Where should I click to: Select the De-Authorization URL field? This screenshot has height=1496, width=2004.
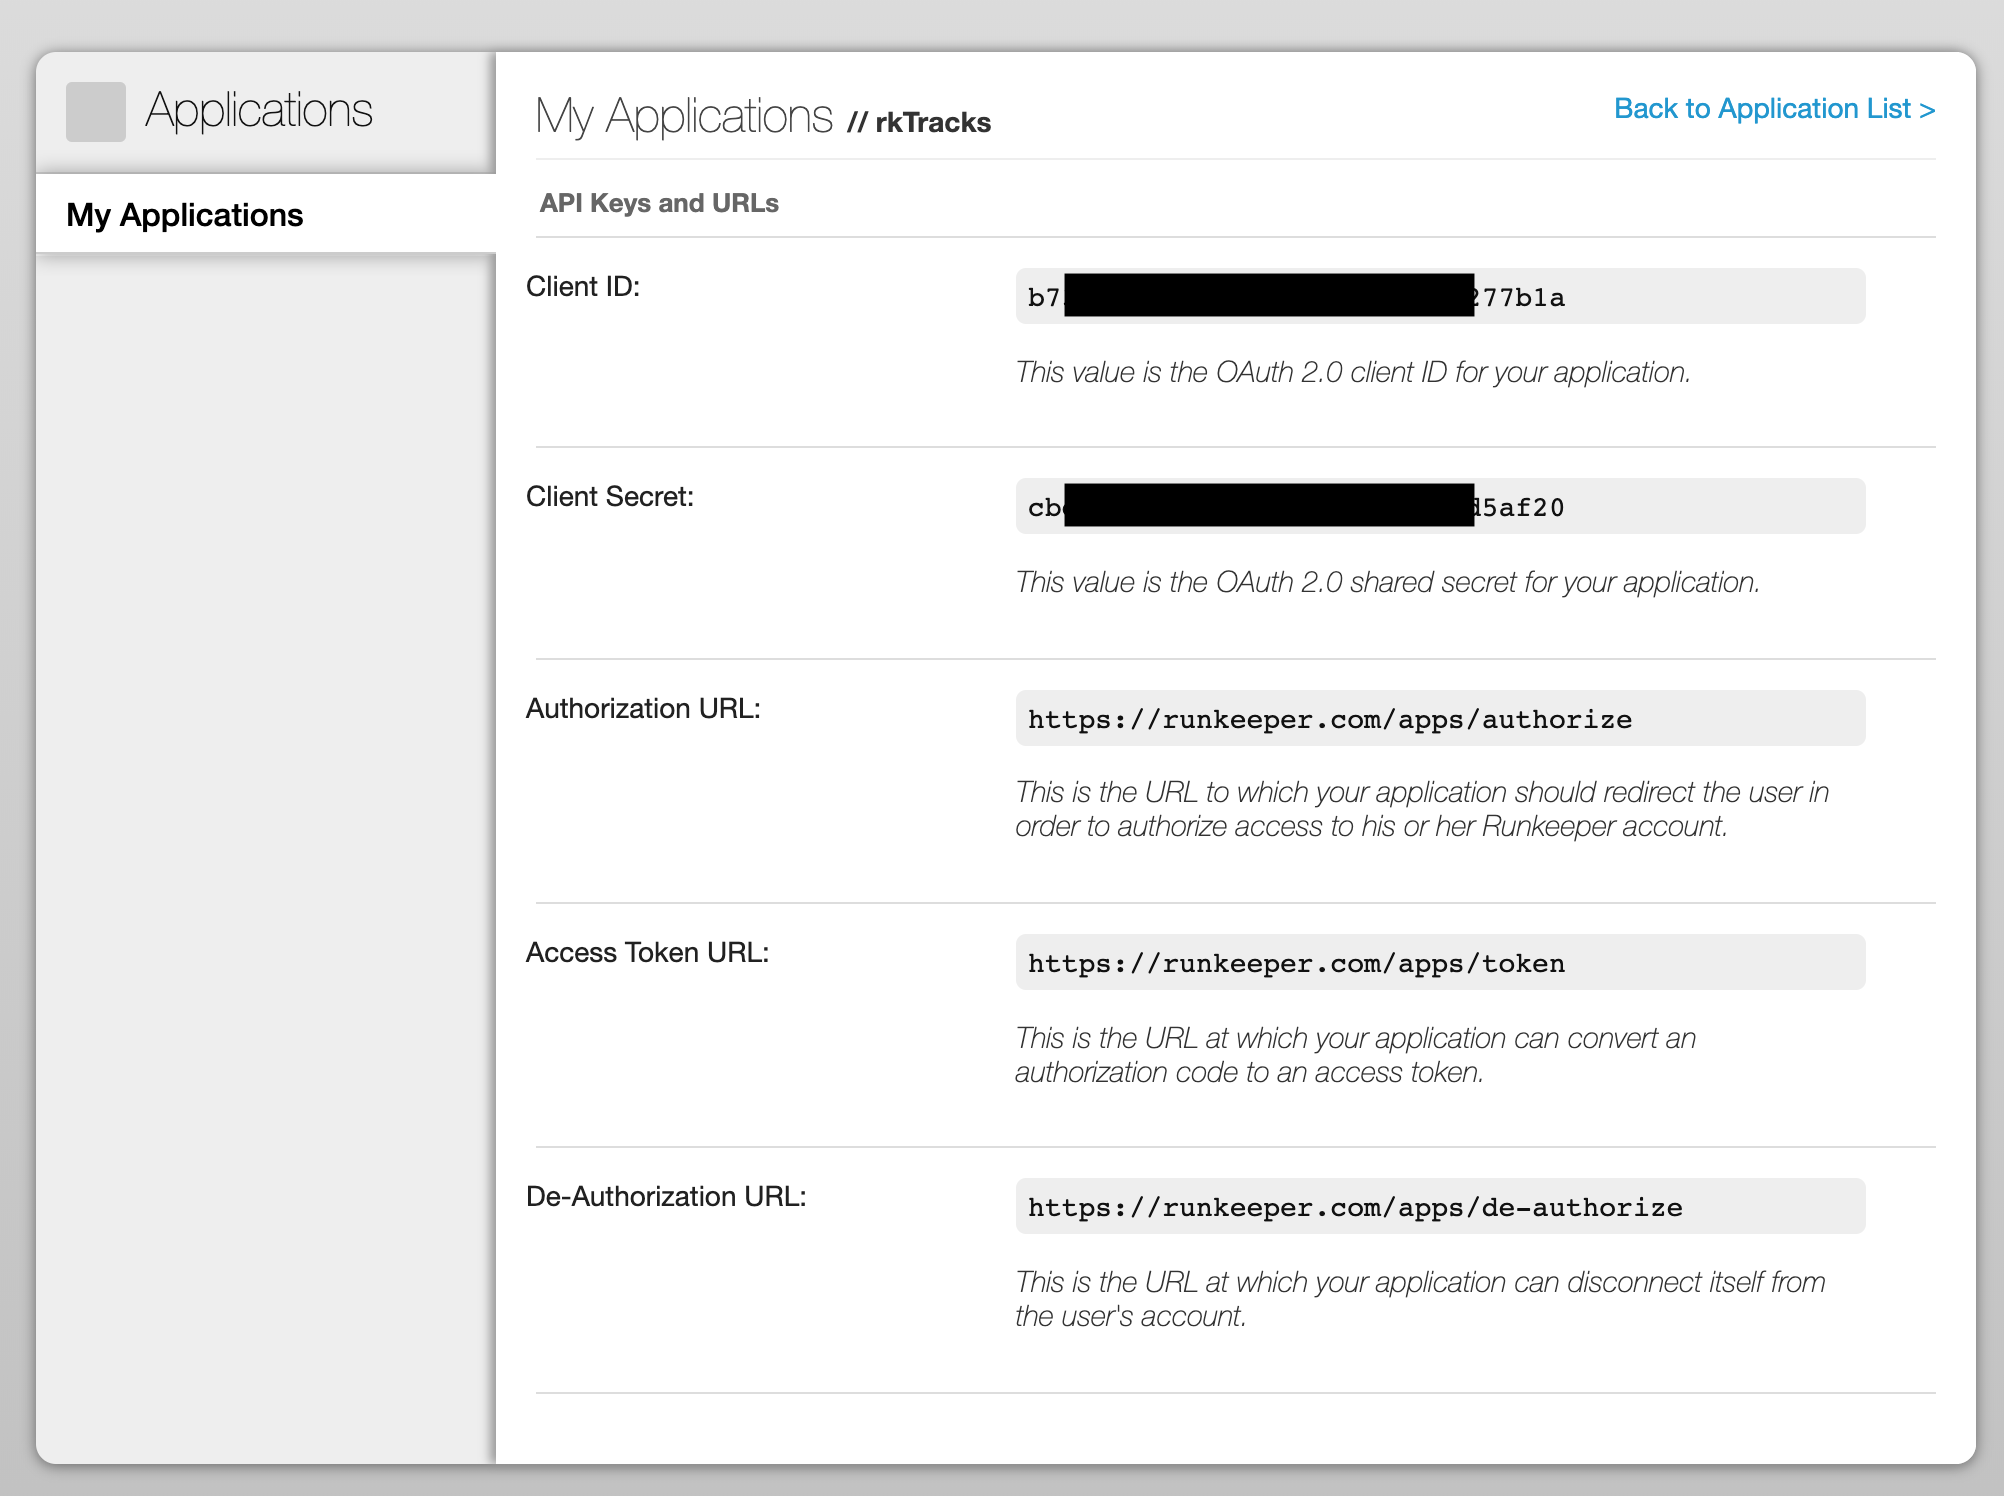1440,1206
